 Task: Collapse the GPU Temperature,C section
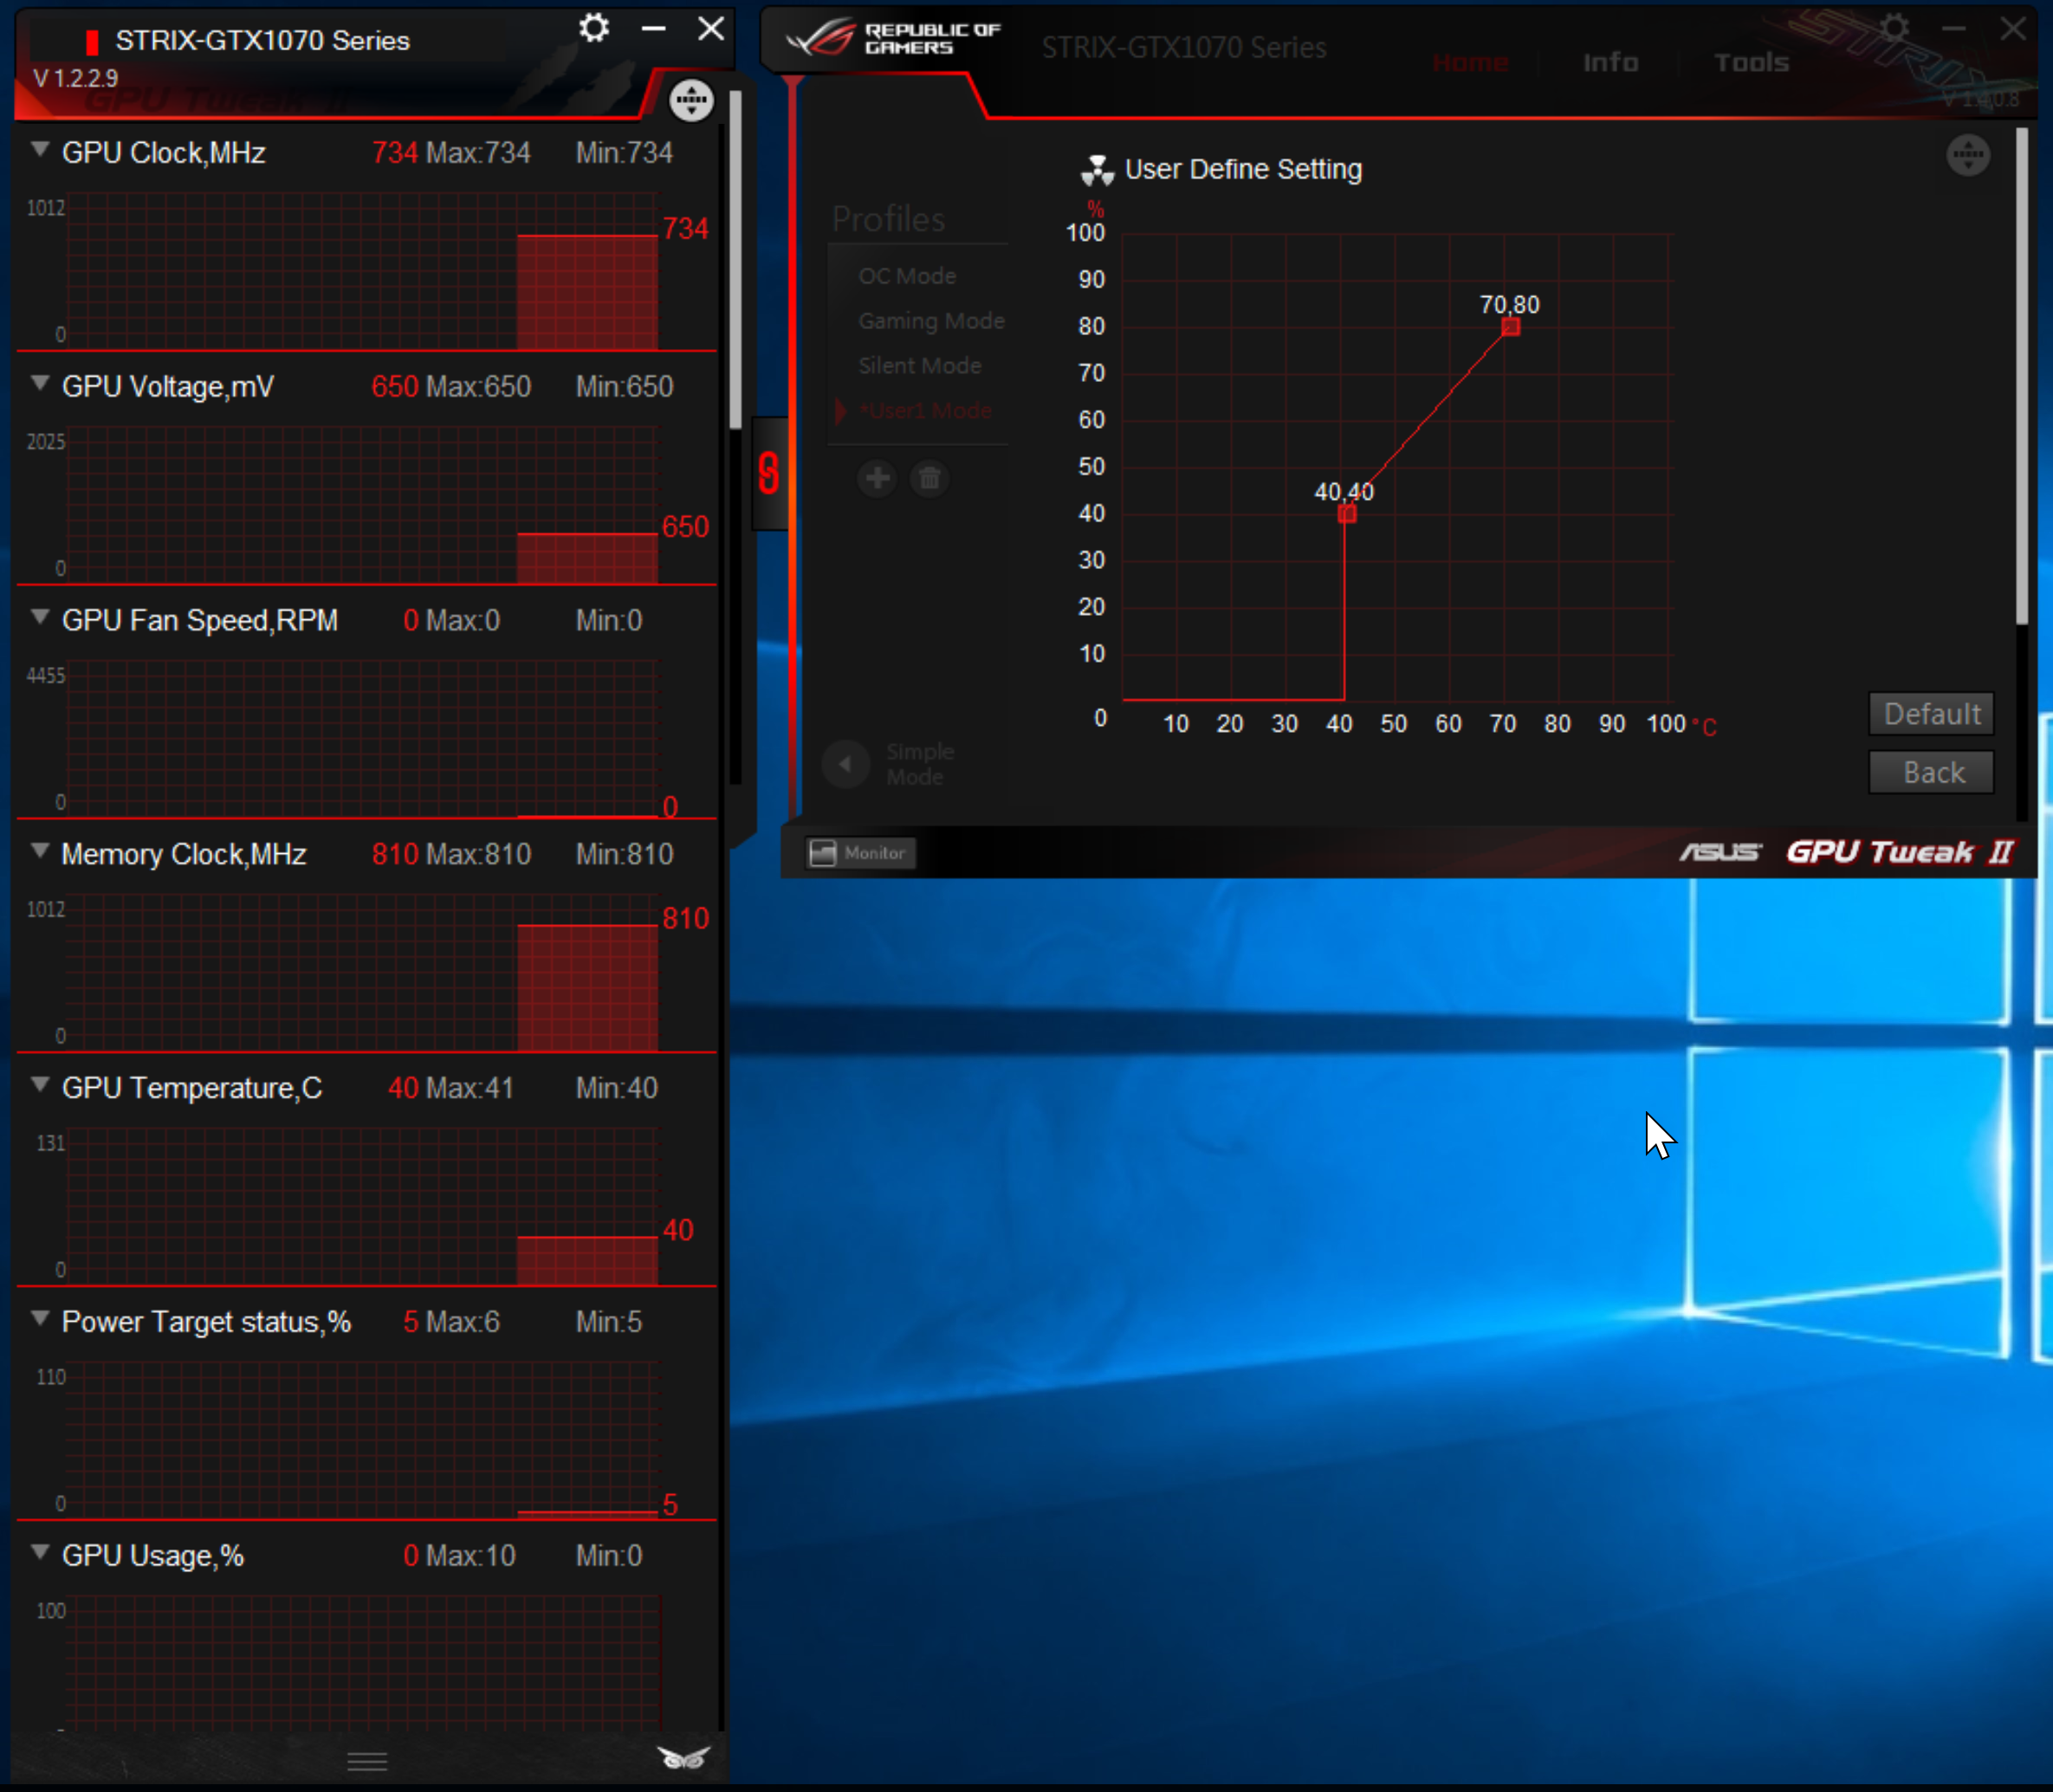tap(40, 1085)
